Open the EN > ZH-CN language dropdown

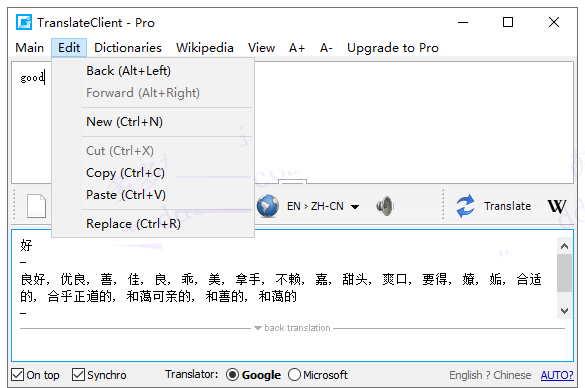323,206
